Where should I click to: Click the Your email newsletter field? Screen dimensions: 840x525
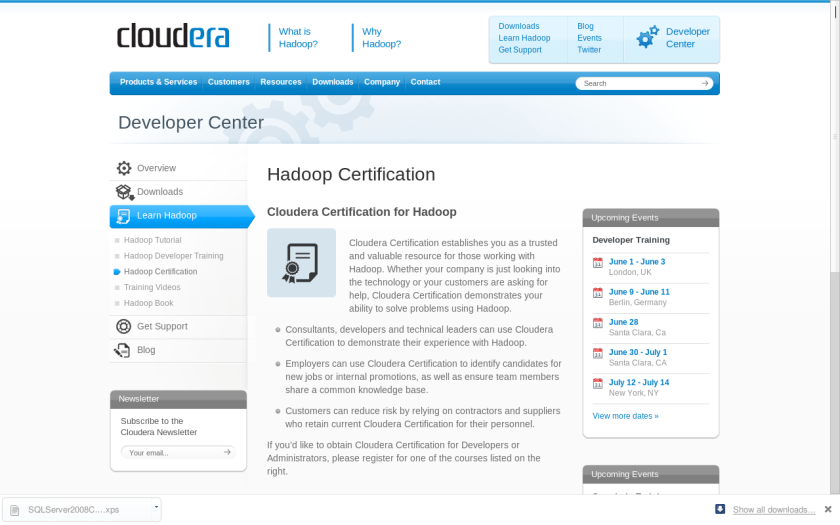[170, 452]
